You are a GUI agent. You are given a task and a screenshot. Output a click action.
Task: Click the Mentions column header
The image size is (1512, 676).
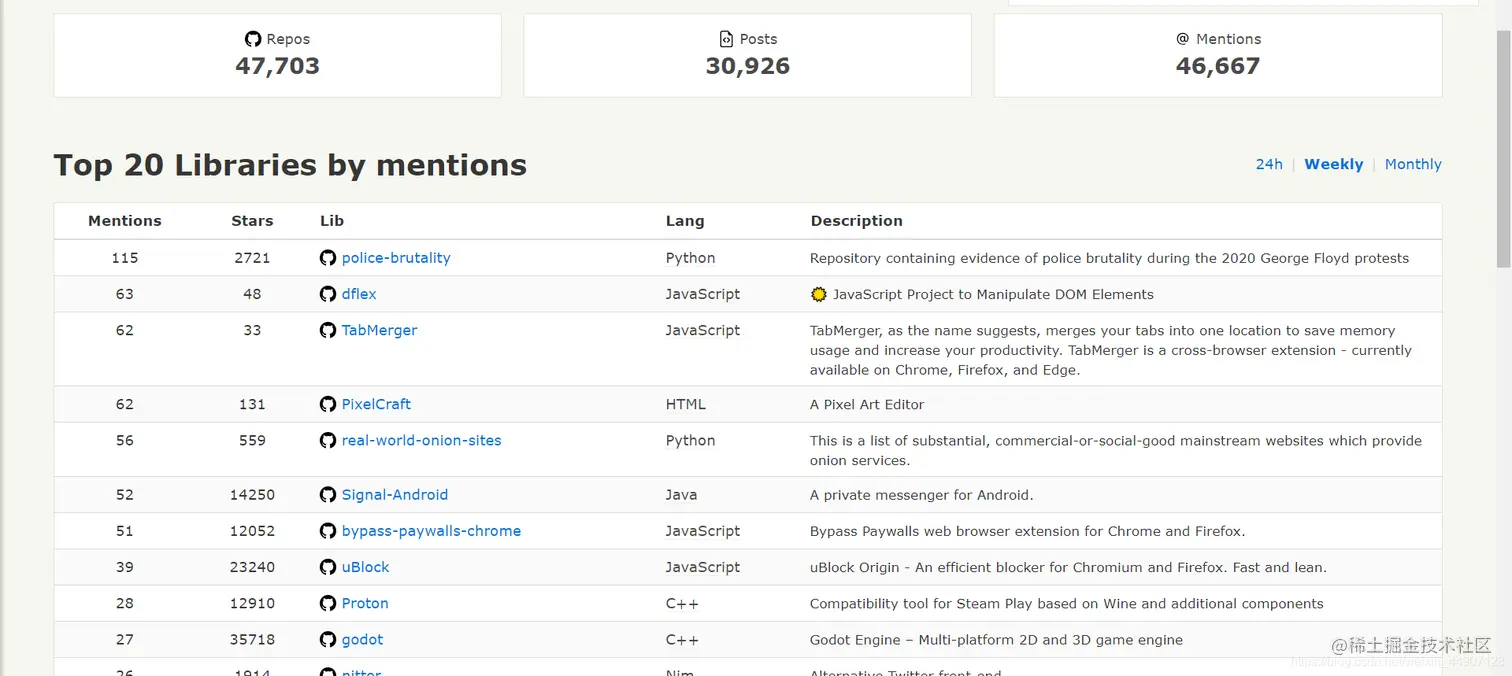(x=125, y=221)
